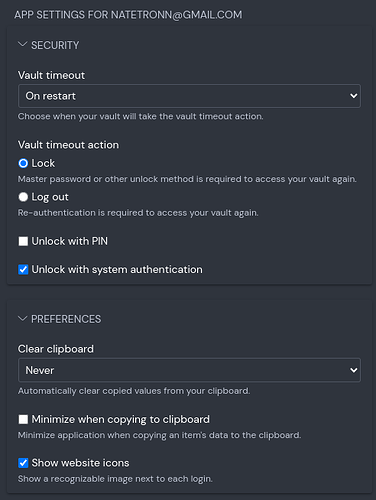Select the Lock radio button
This screenshot has height=500, width=376.
(23, 163)
